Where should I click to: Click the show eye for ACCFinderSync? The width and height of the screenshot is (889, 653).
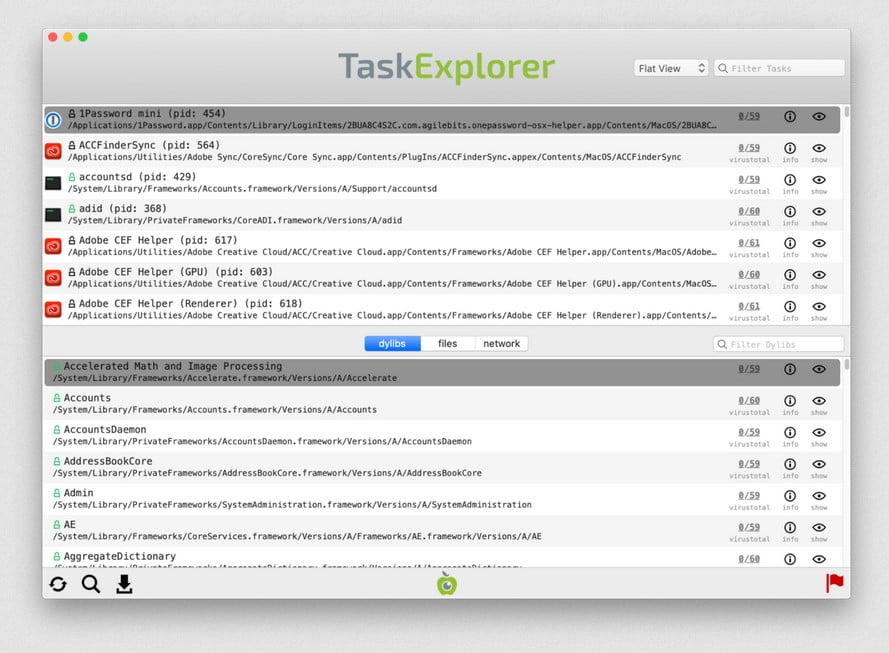pyautogui.click(x=819, y=148)
